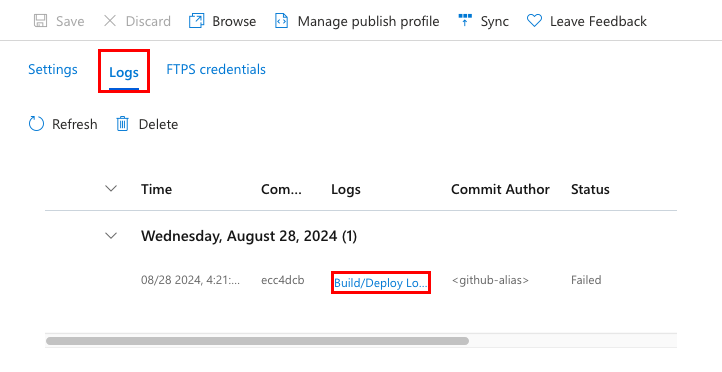Click the Status column header
The width and height of the screenshot is (722, 372).
590,189
